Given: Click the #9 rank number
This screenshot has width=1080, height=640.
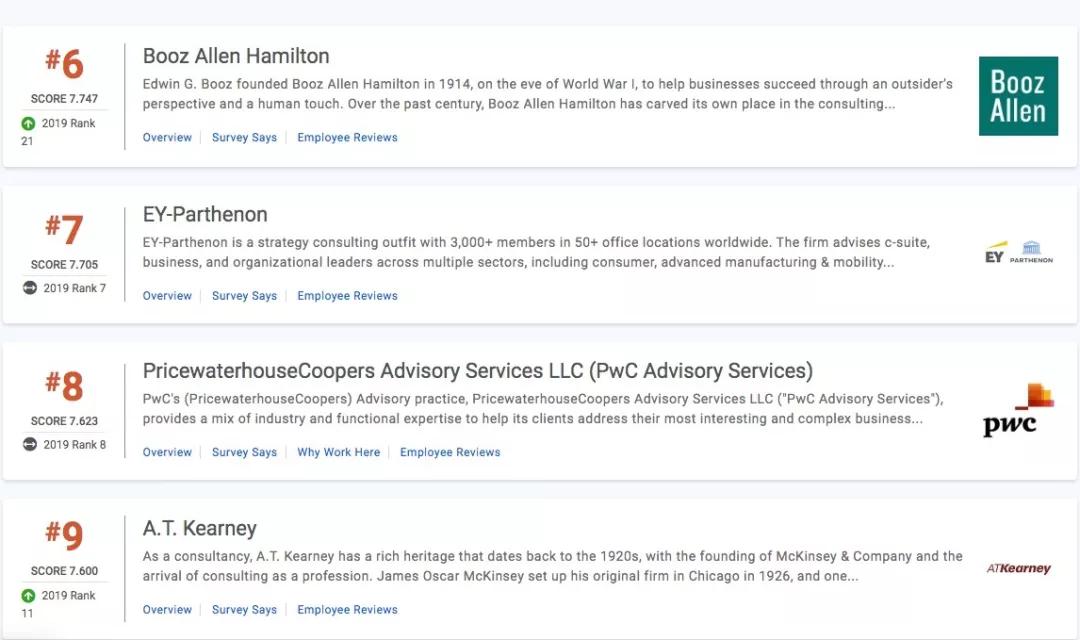Looking at the screenshot, I should coord(64,536).
